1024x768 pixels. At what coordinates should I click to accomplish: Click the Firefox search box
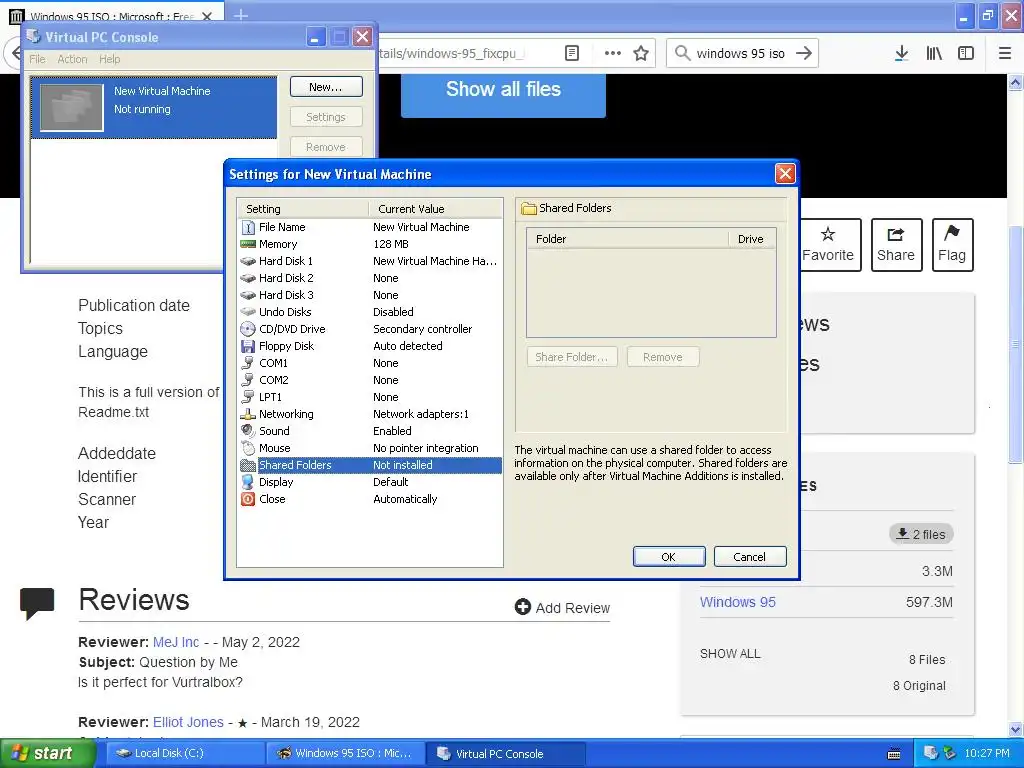click(x=742, y=54)
